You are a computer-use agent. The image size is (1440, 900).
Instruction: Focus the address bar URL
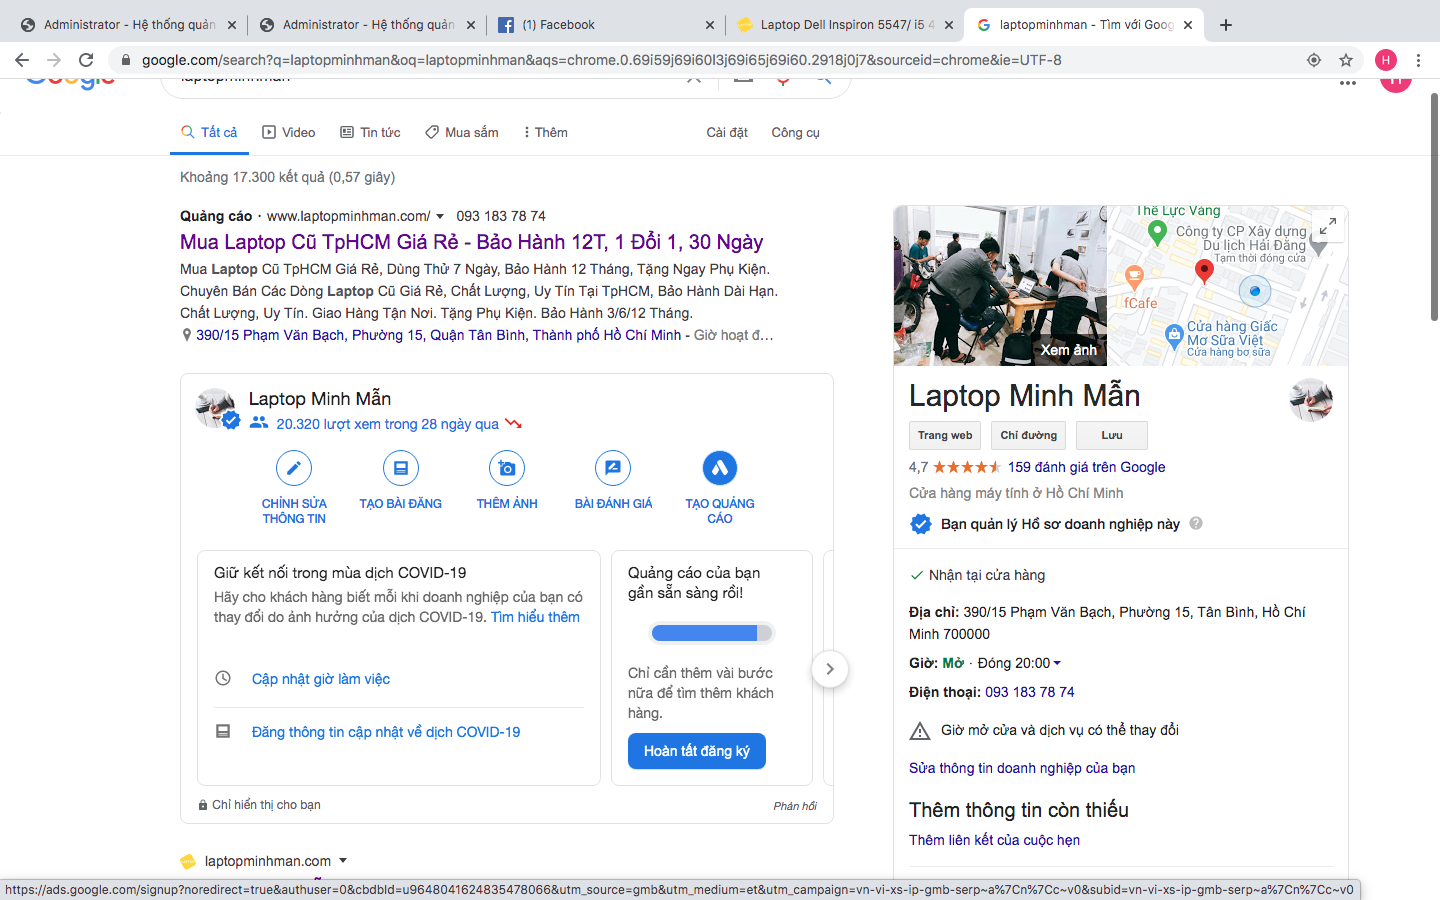(602, 60)
